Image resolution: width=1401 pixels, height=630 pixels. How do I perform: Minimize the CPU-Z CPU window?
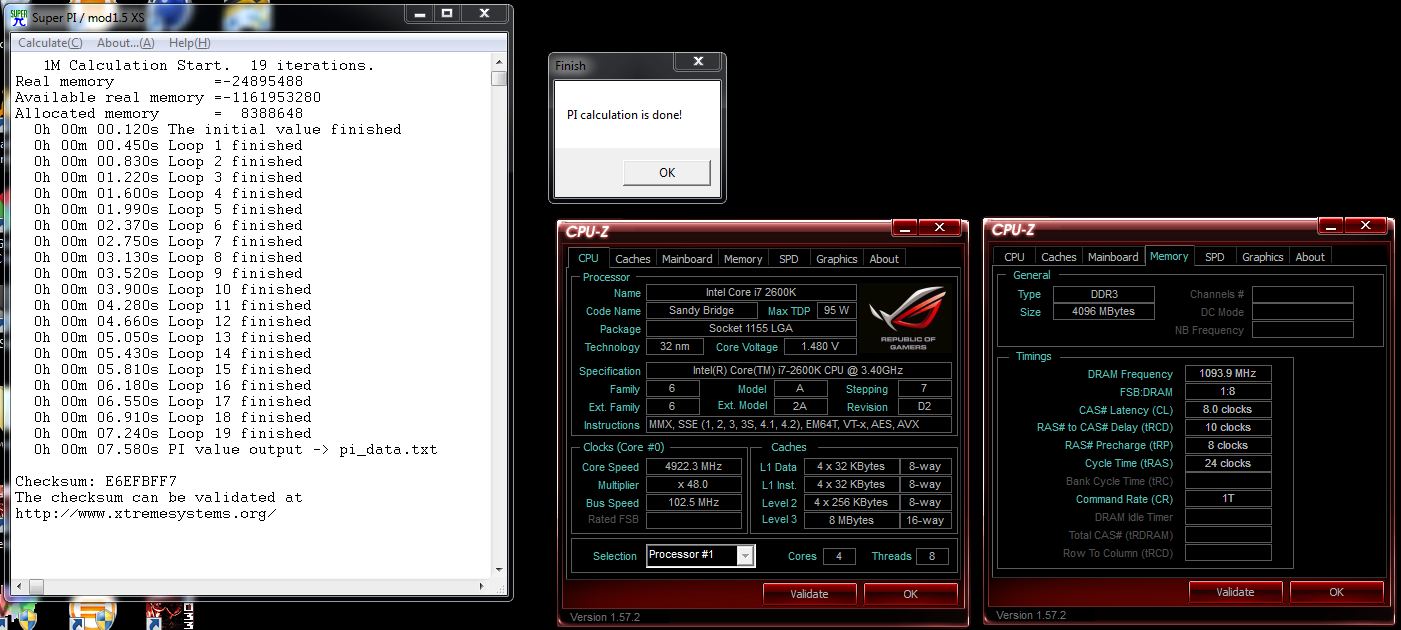tap(903, 228)
